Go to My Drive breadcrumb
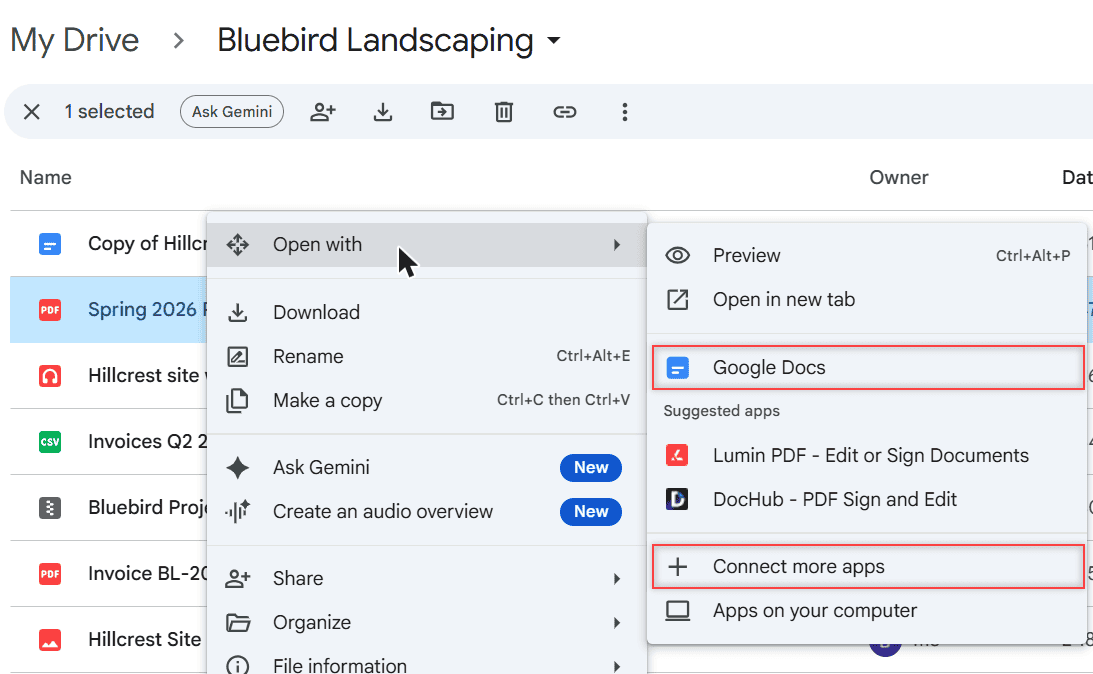 click(x=75, y=40)
